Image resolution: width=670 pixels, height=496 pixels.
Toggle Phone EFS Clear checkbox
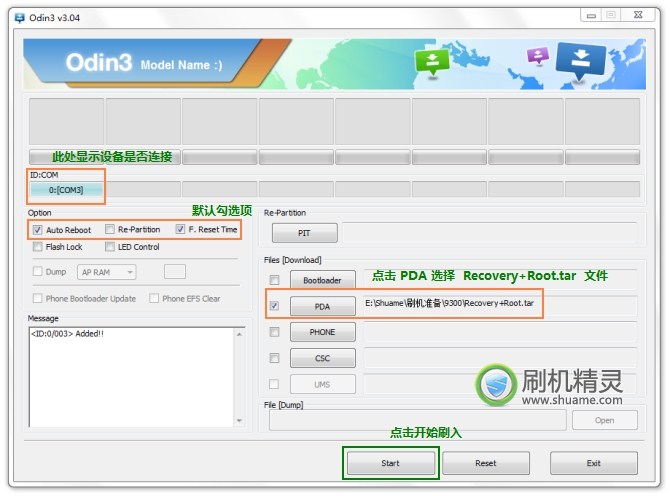[154, 298]
